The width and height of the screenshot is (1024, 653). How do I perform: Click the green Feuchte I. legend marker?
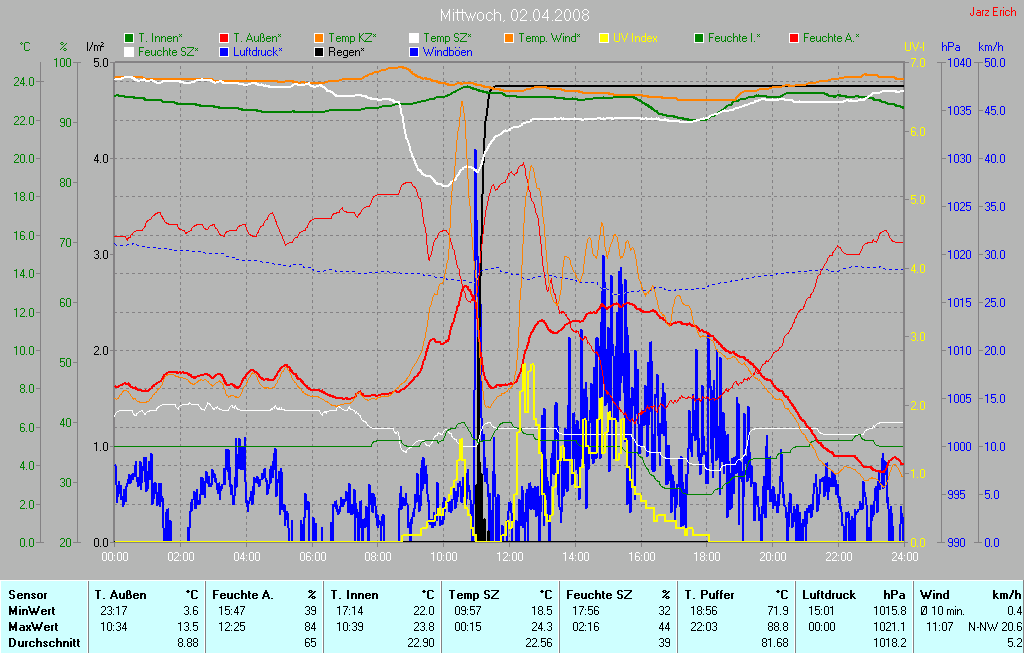coord(699,37)
